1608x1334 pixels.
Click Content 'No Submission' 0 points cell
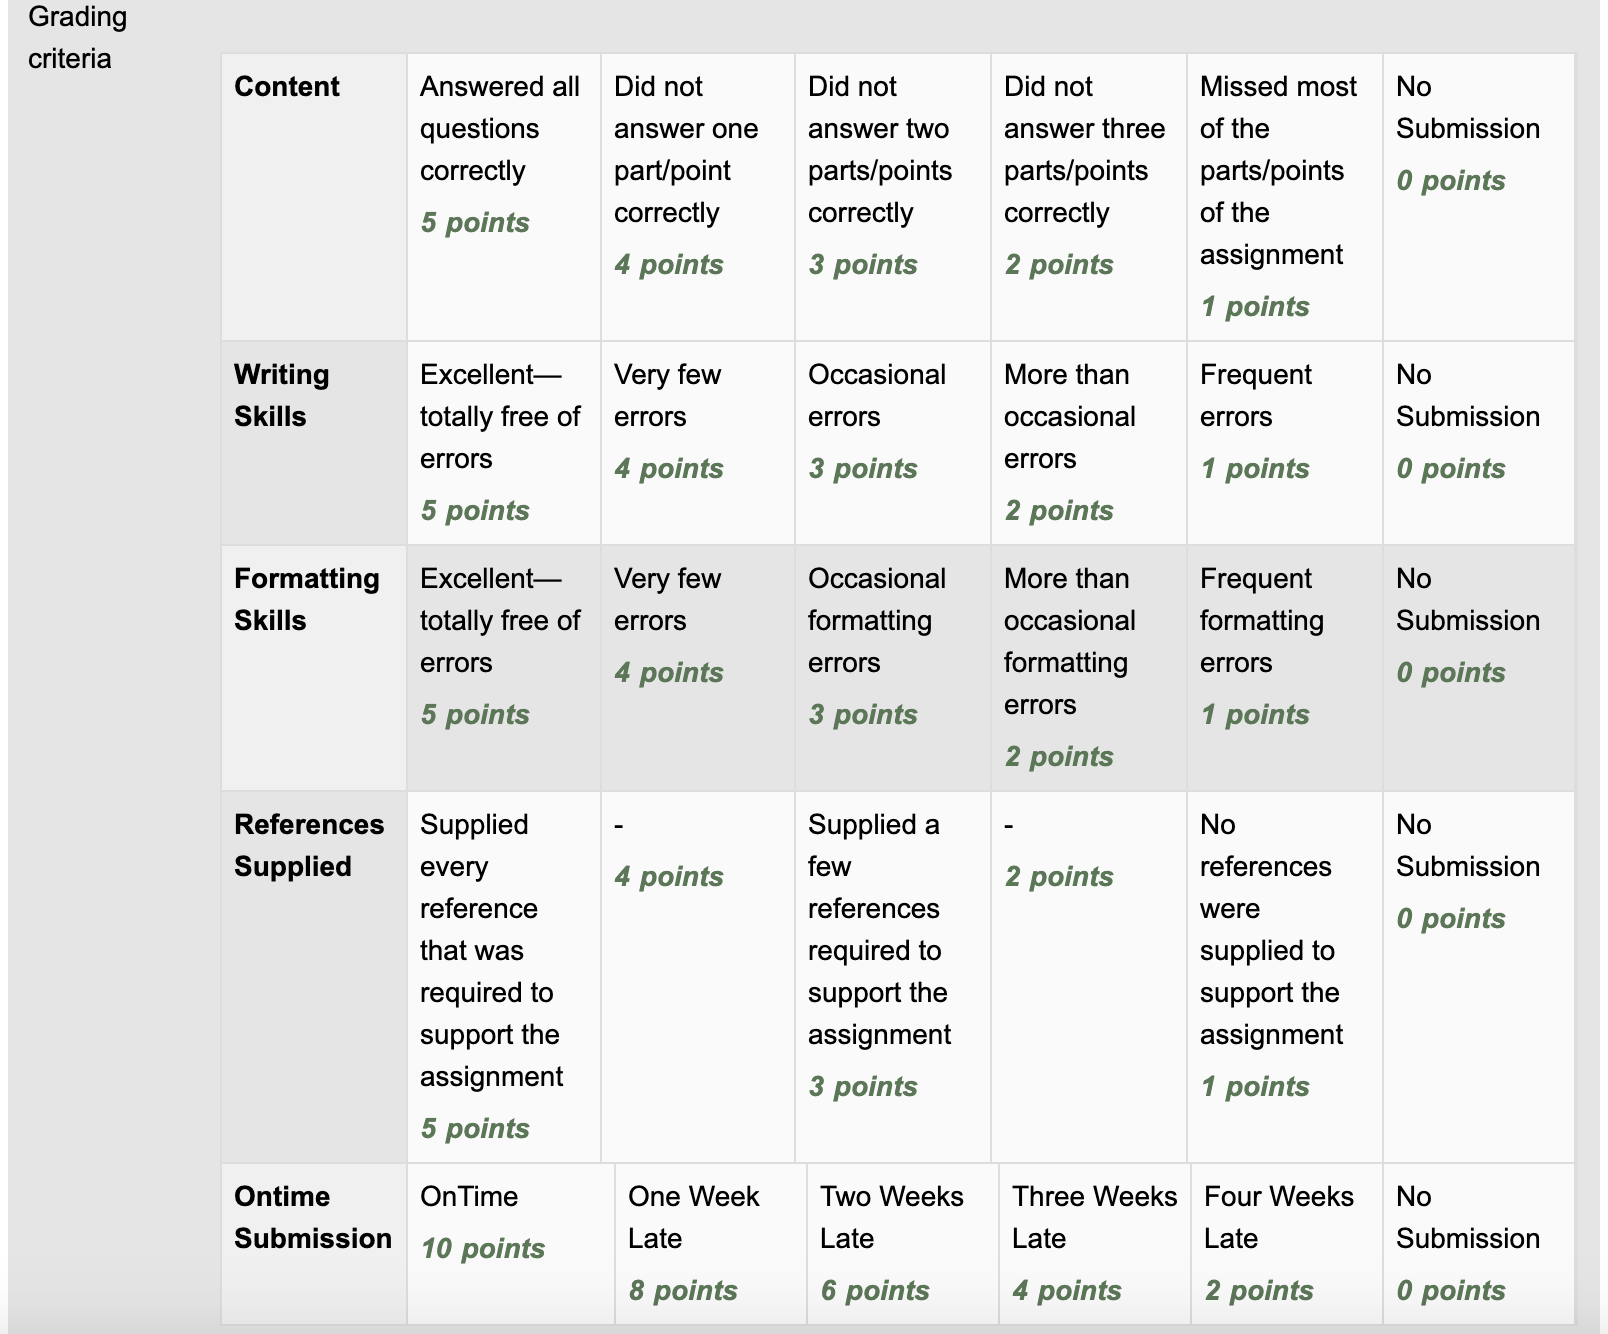point(1479,197)
